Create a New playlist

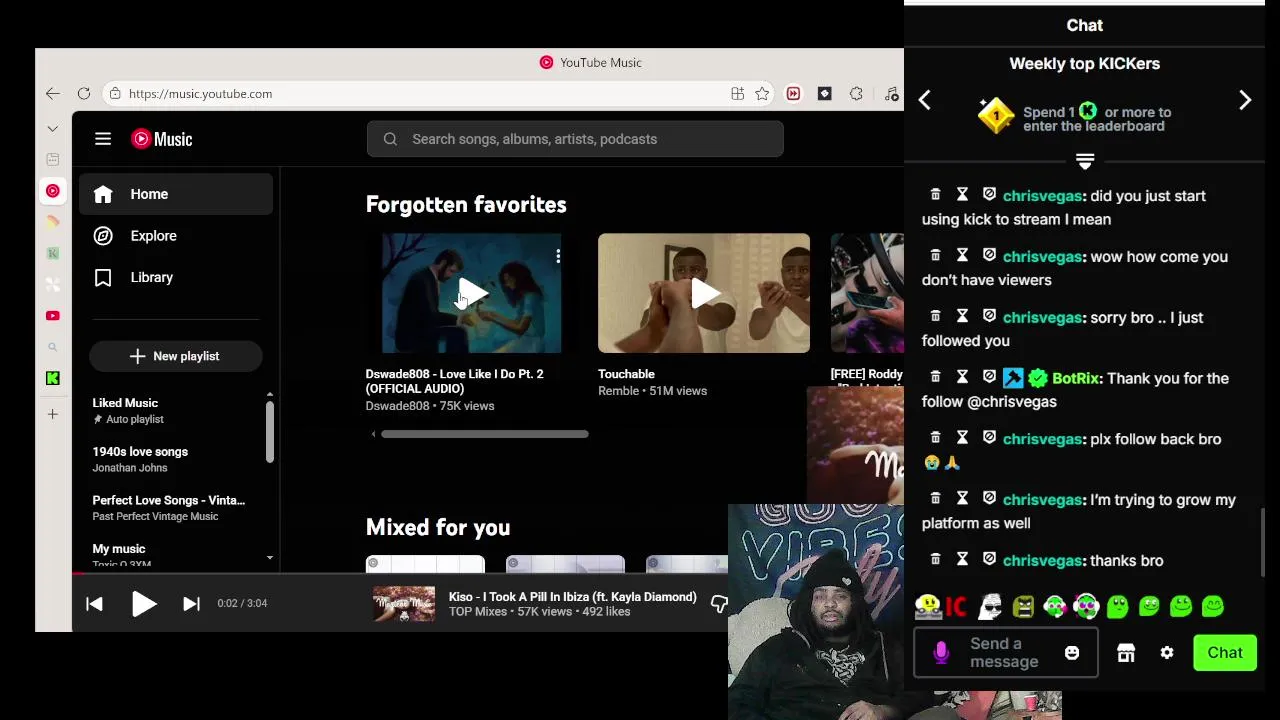coord(175,356)
